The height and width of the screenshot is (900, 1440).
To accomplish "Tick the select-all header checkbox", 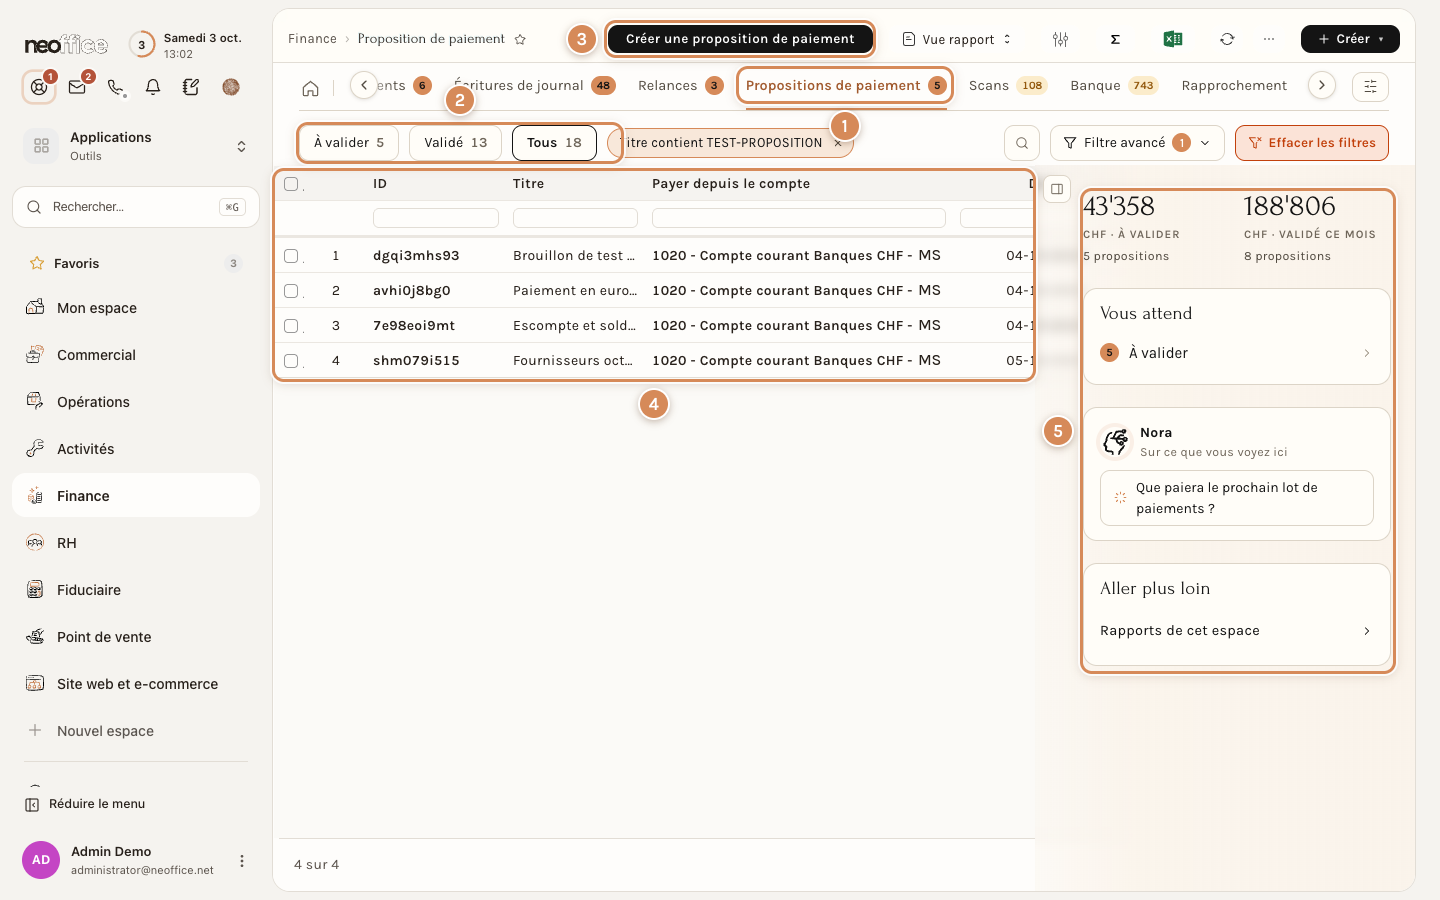I will coord(291,184).
